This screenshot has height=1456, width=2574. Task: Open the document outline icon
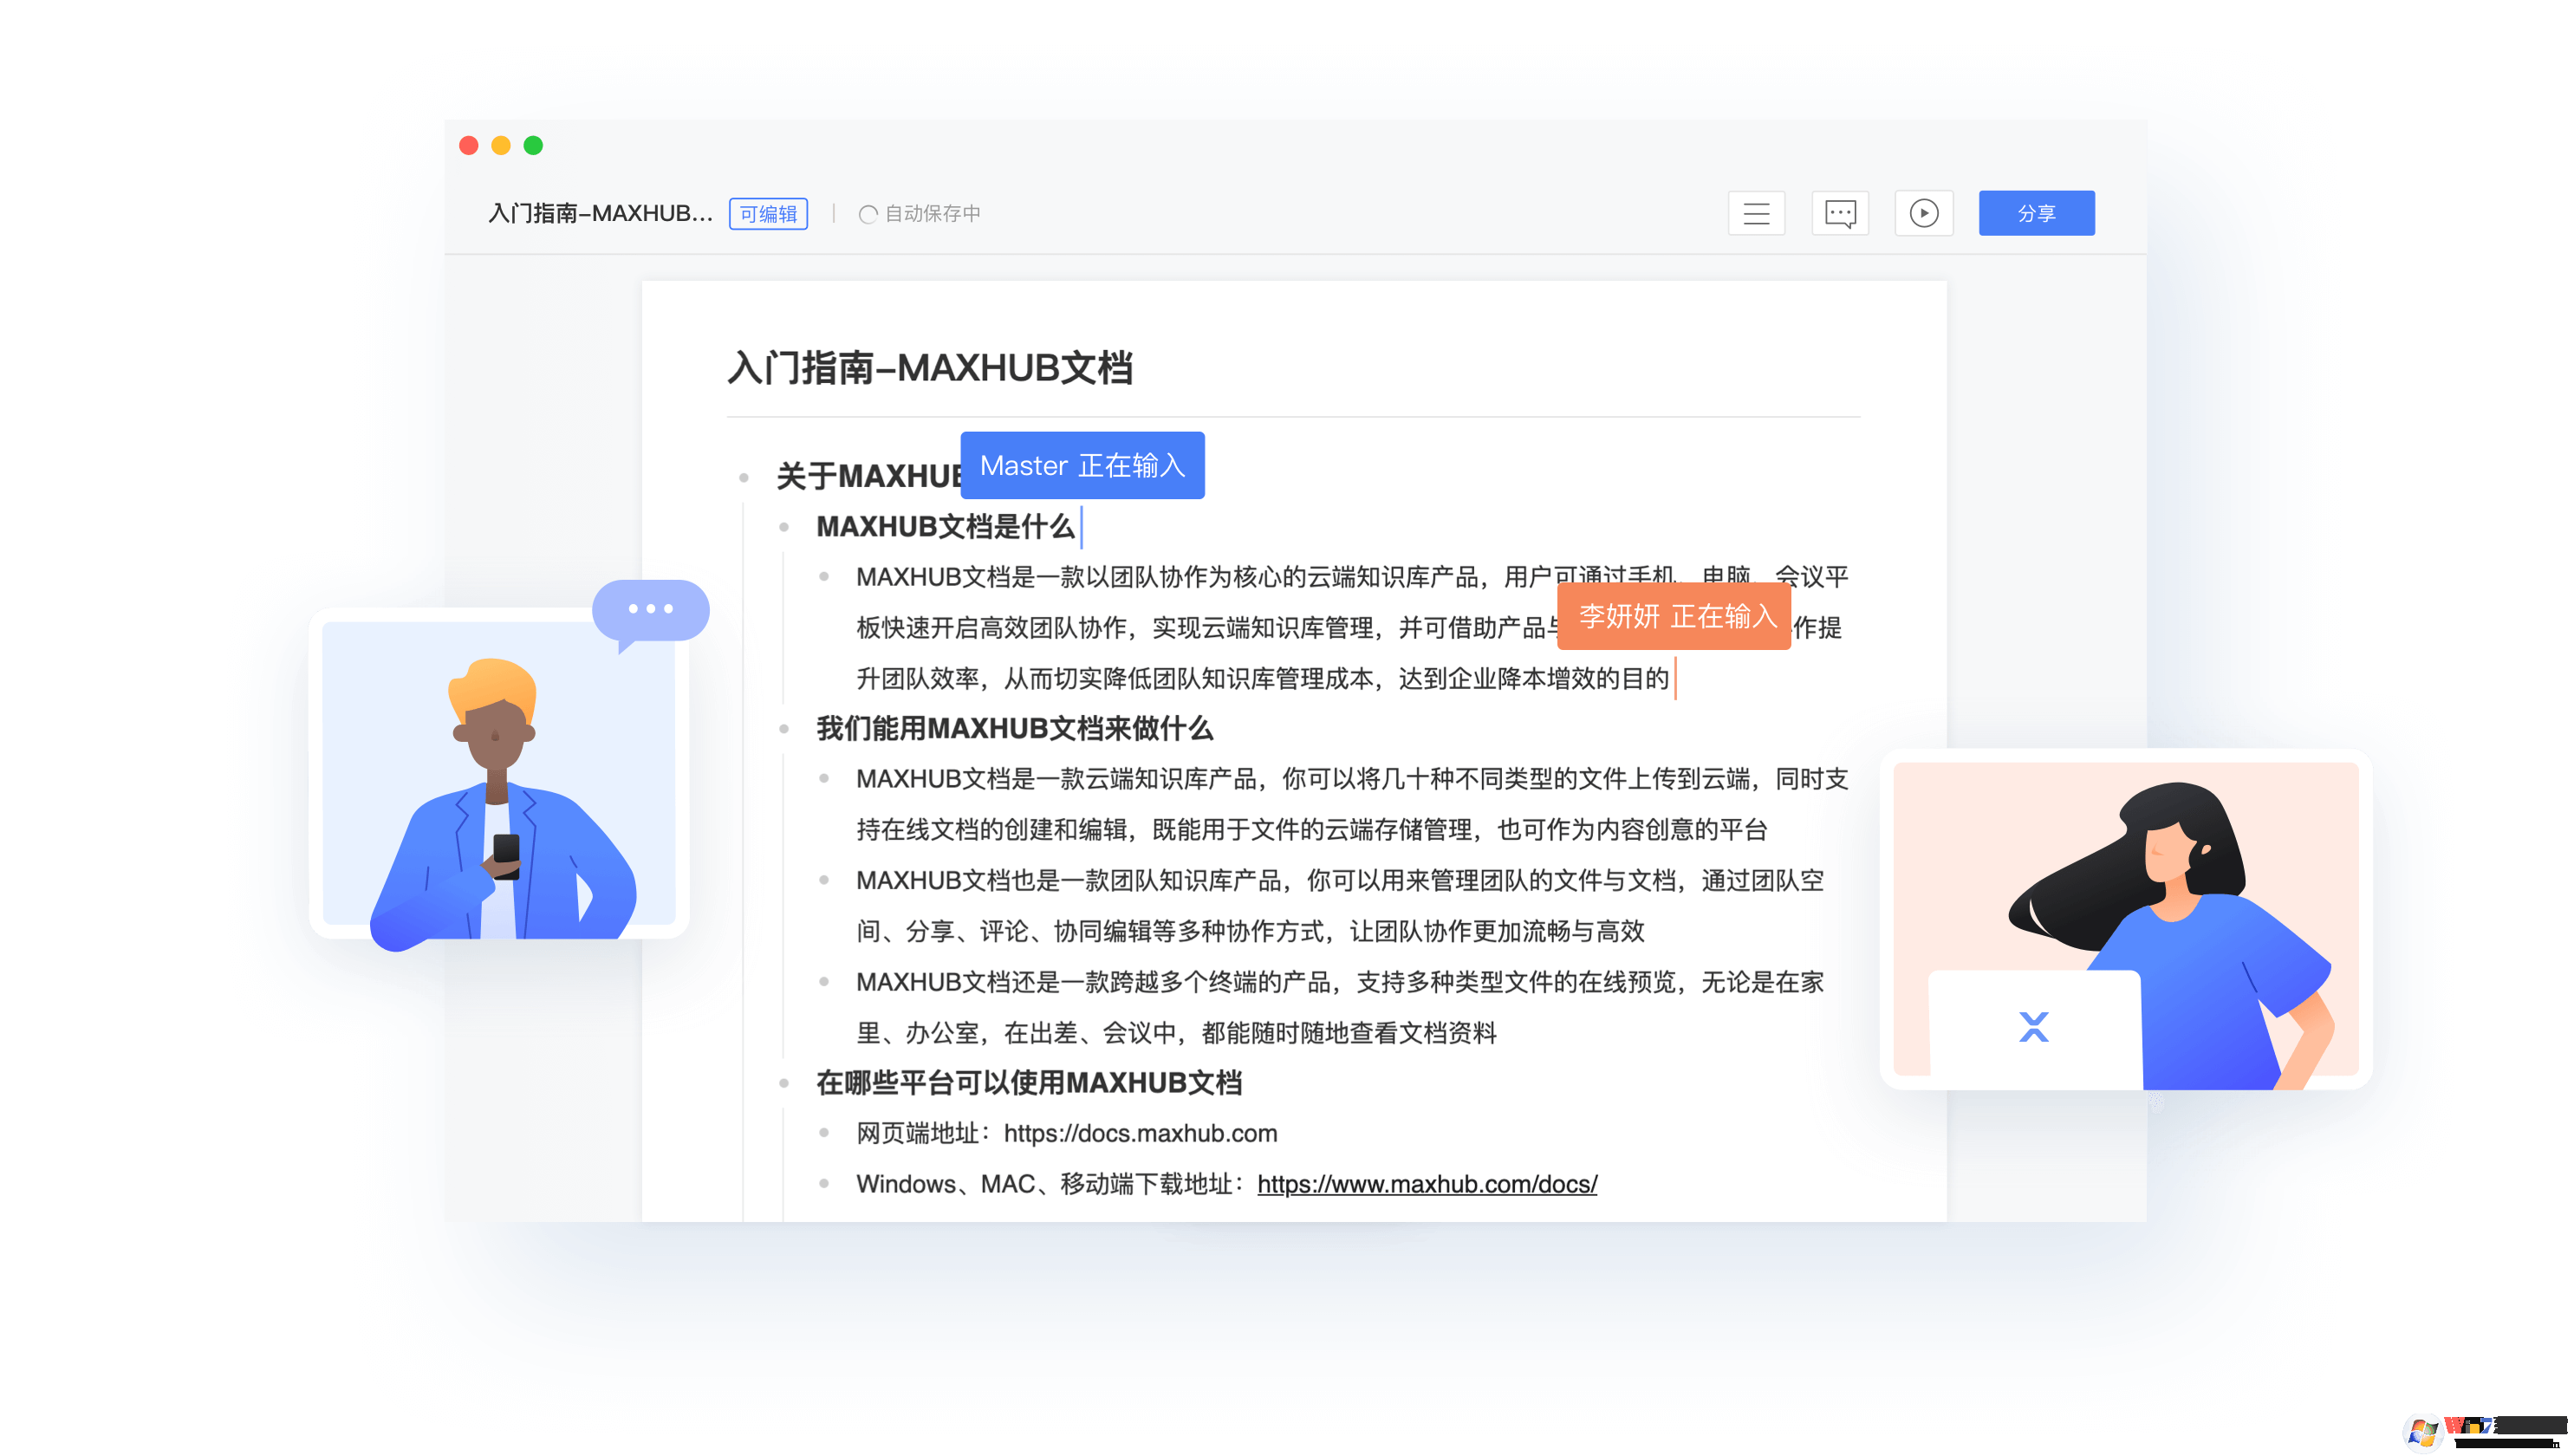(1757, 213)
